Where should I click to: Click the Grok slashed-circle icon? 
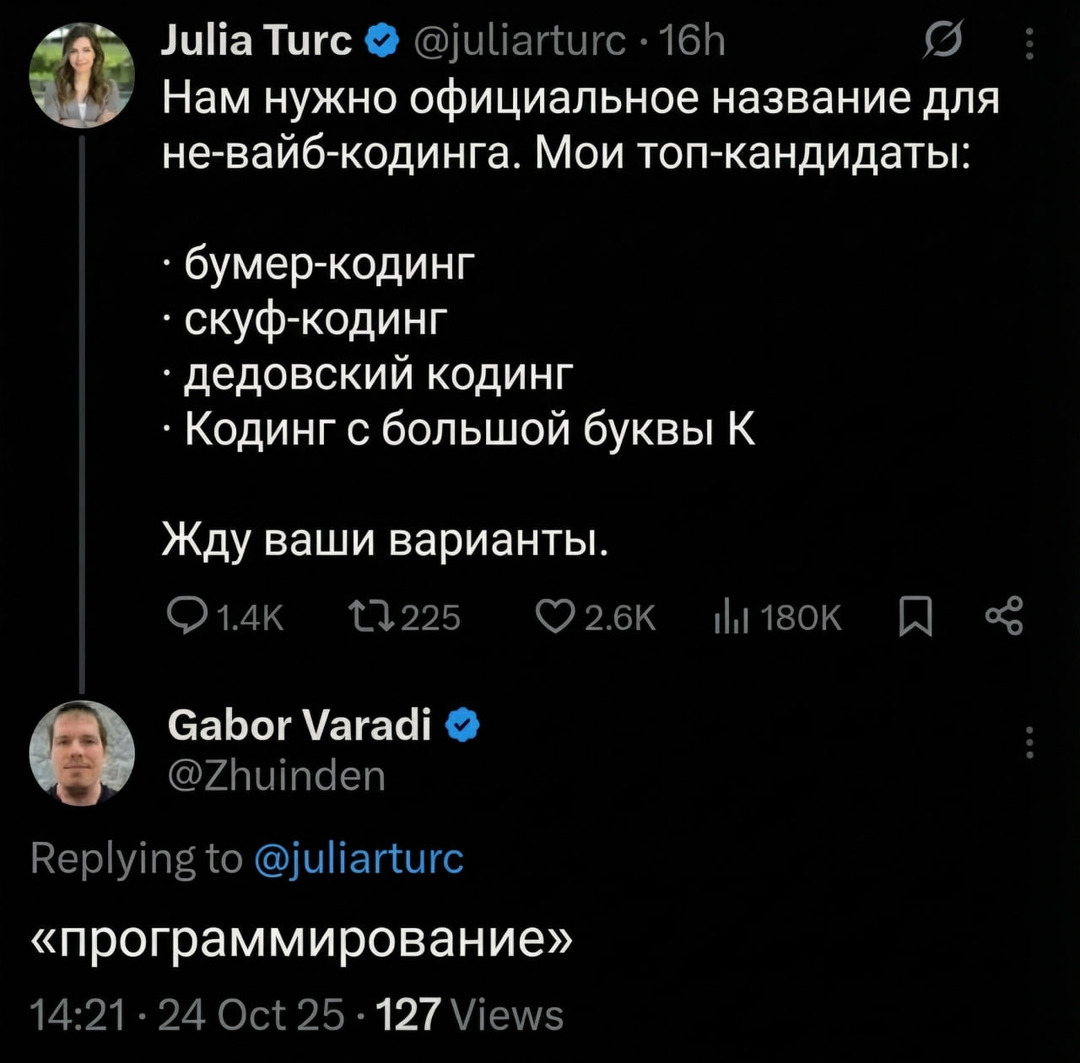point(943,43)
